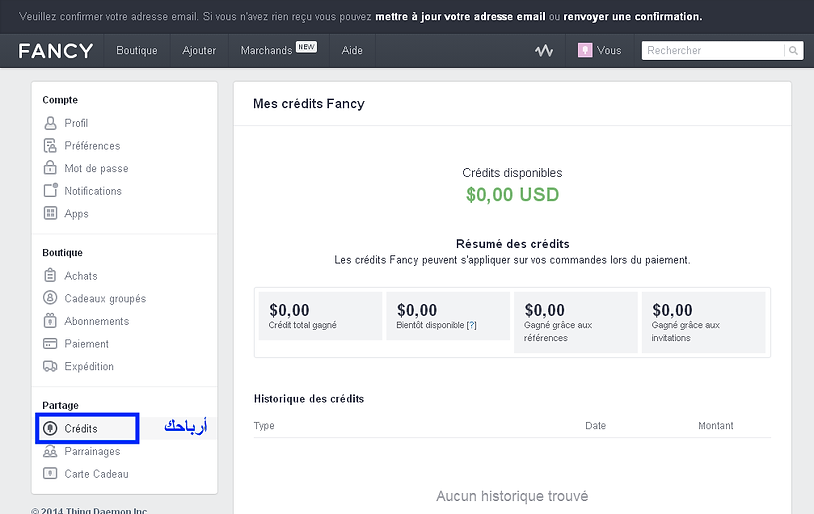This screenshot has width=814, height=514.
Task: Click the [?] help link beside Bientôt disponible
Action: tap(471, 325)
